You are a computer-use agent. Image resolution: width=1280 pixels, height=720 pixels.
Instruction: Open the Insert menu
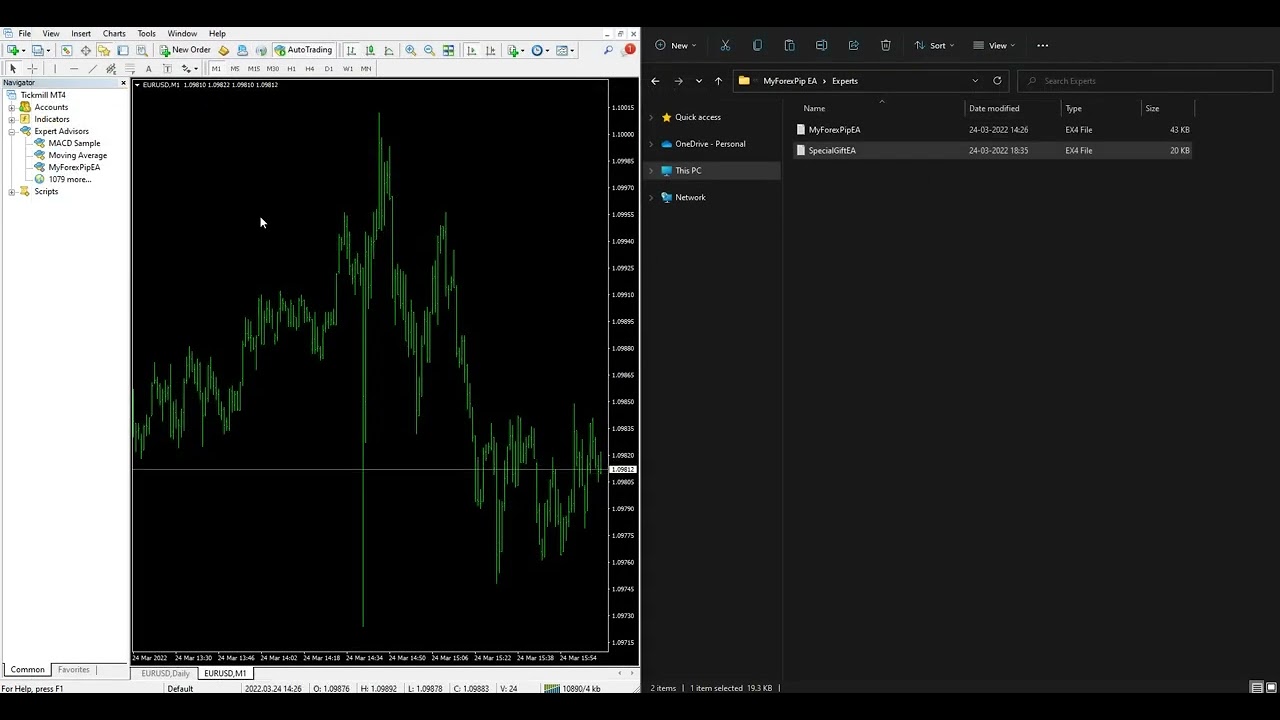tap(81, 33)
